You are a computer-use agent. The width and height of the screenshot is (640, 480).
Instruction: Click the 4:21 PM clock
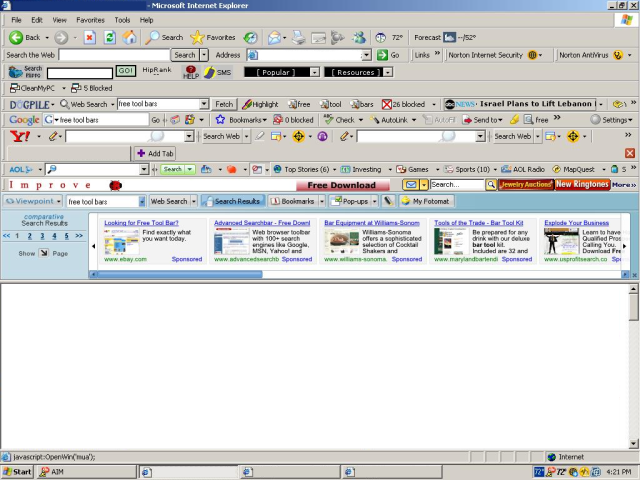tap(618, 472)
